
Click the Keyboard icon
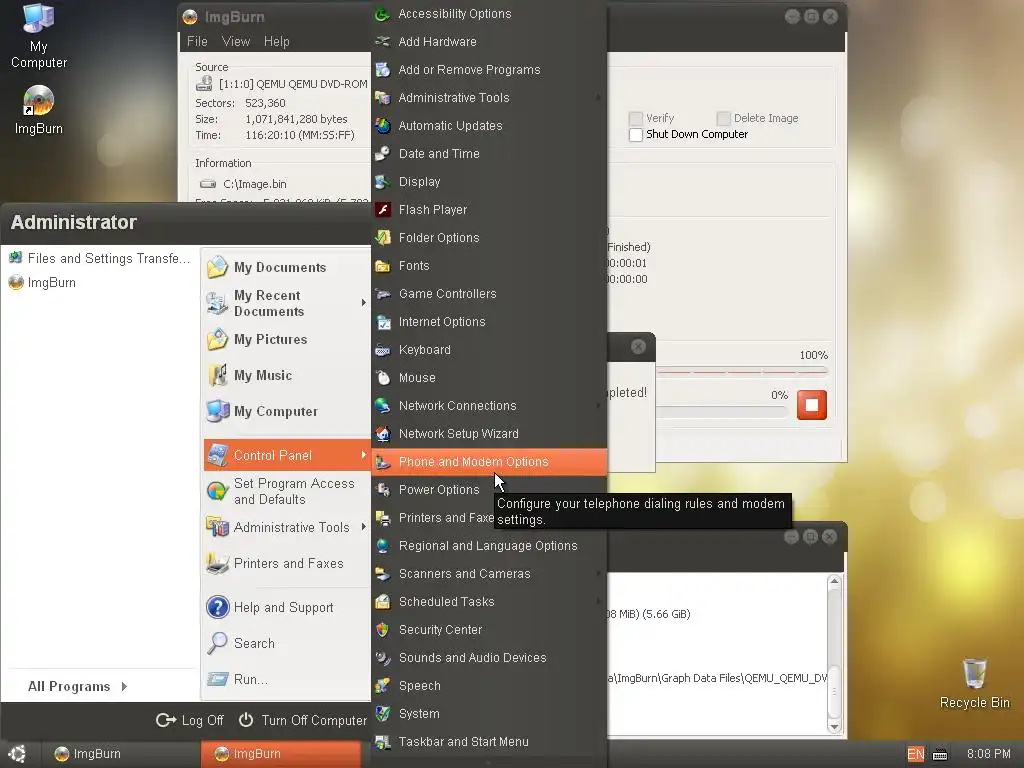[383, 350]
